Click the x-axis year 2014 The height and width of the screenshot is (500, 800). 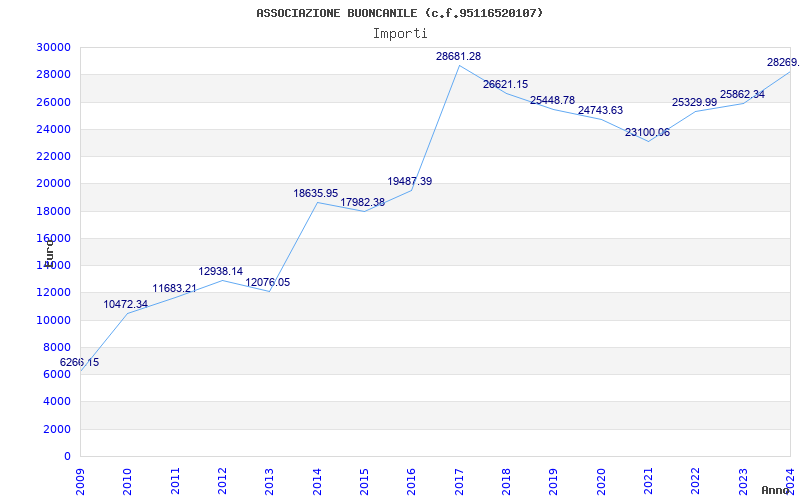click(317, 481)
